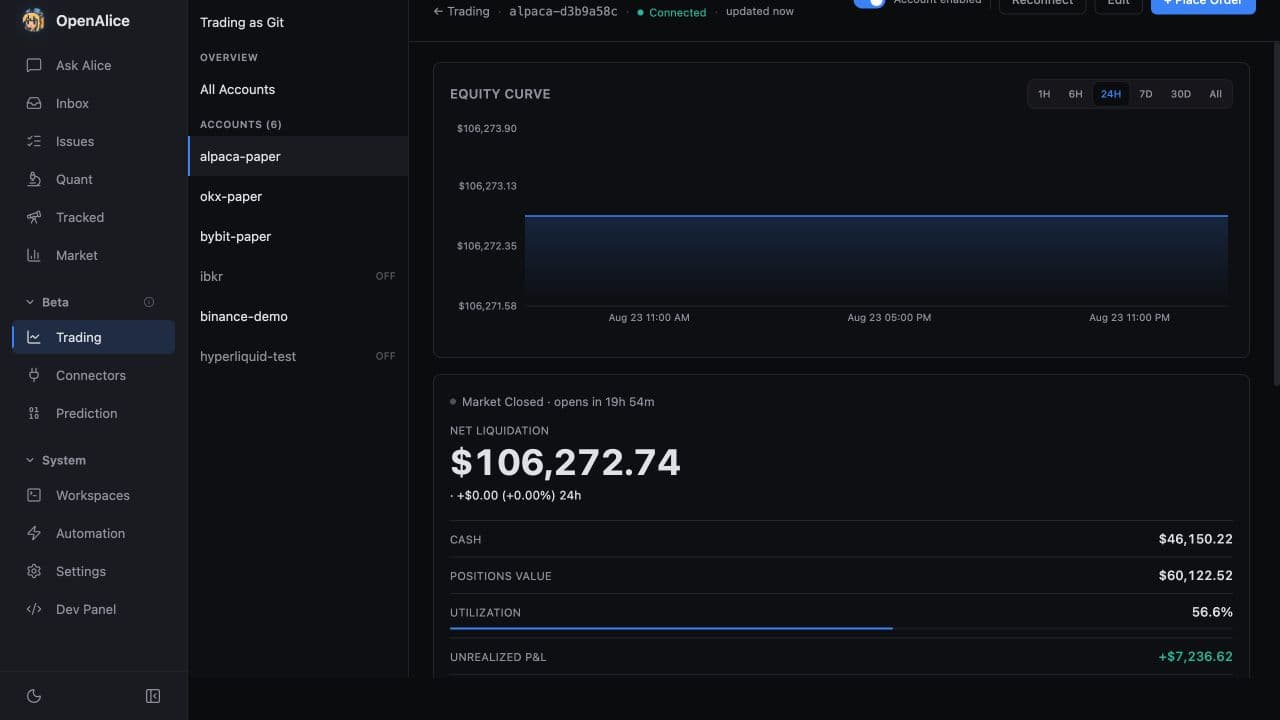Select the ibkr account

(x=298, y=276)
